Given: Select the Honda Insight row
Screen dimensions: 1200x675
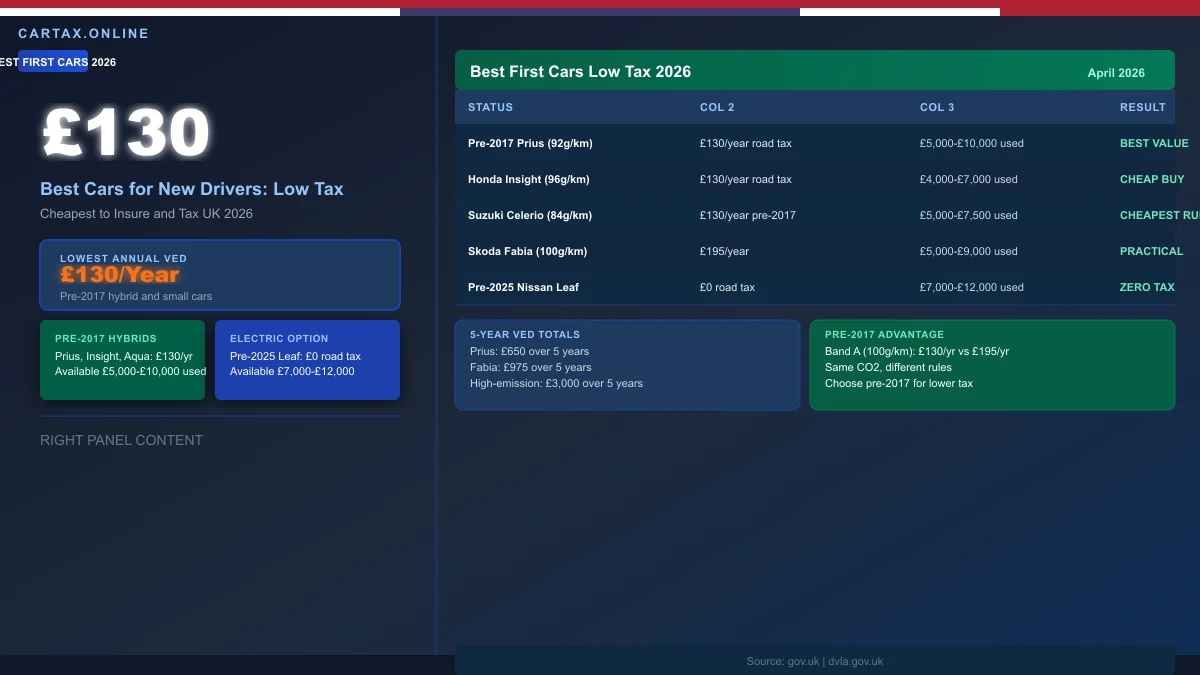Looking at the screenshot, I should pyautogui.click(x=700, y=179).
